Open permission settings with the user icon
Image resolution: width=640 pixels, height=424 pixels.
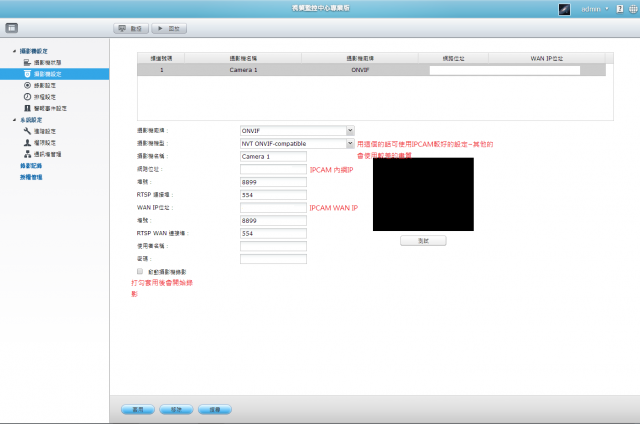27,142
